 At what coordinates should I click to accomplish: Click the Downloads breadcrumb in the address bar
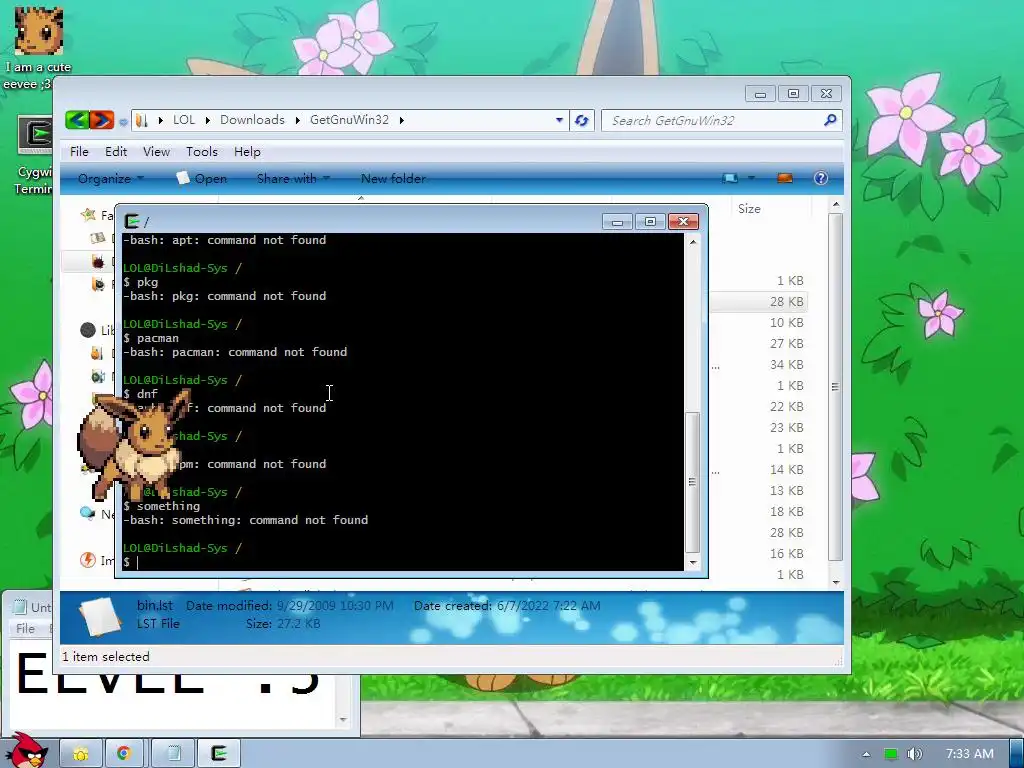[x=252, y=120]
